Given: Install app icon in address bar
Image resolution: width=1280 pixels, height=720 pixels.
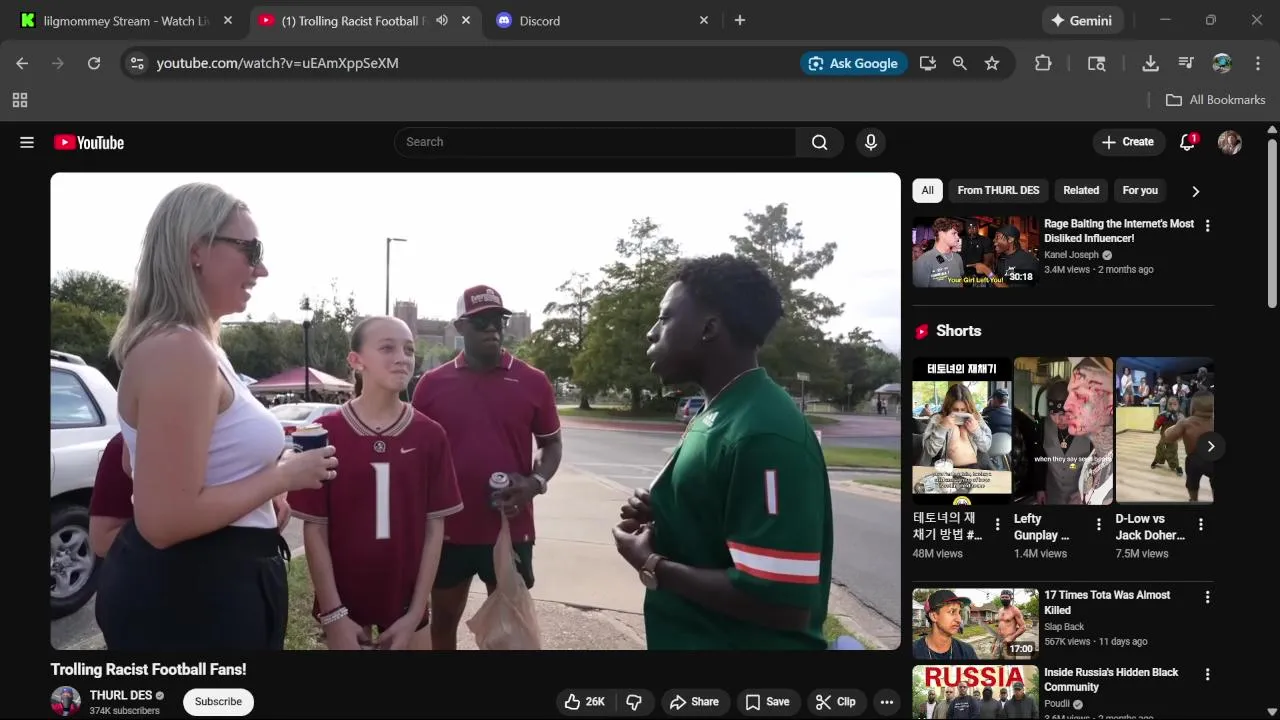Looking at the screenshot, I should 928,63.
